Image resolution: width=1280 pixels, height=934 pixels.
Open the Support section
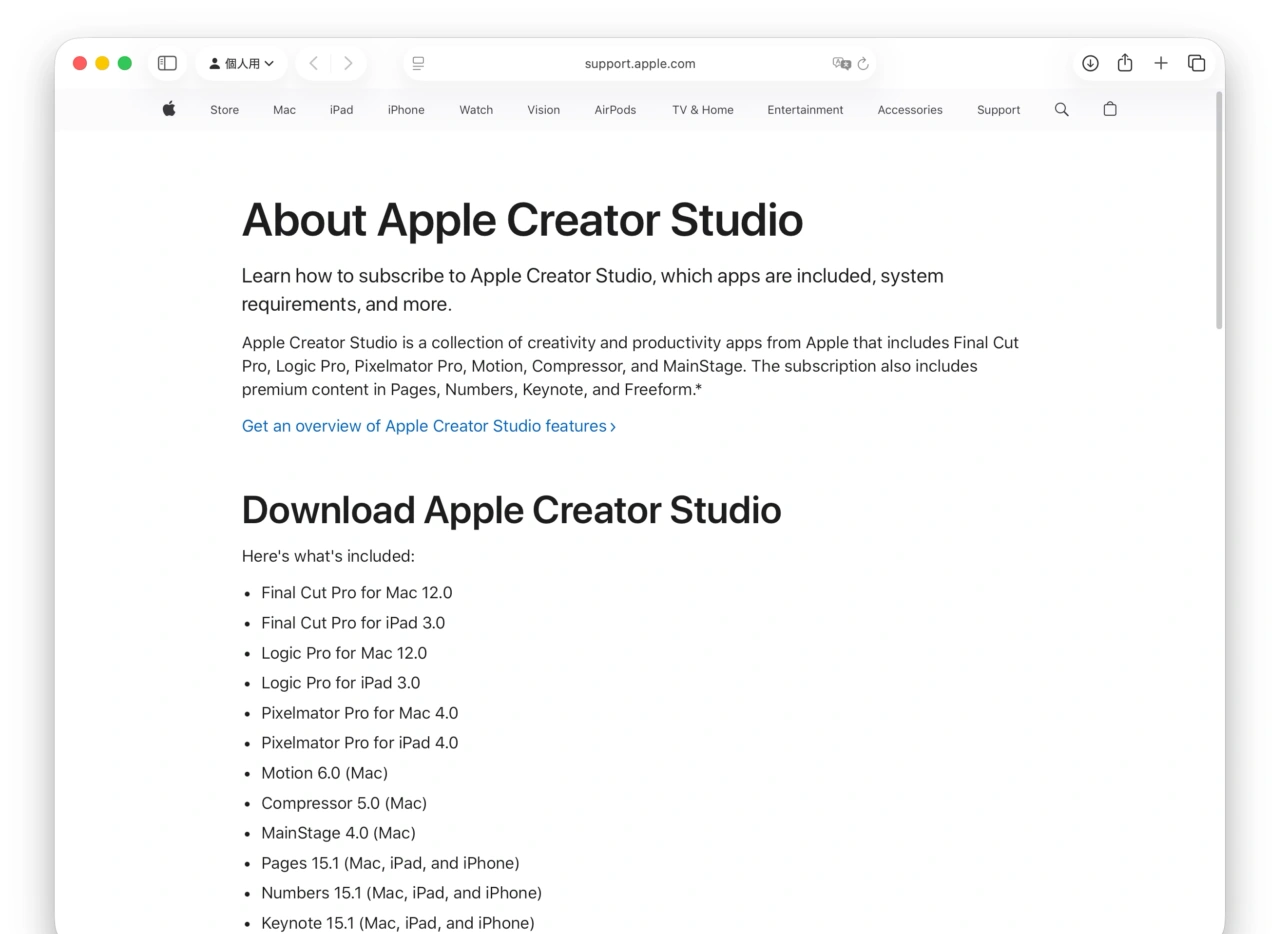(998, 110)
